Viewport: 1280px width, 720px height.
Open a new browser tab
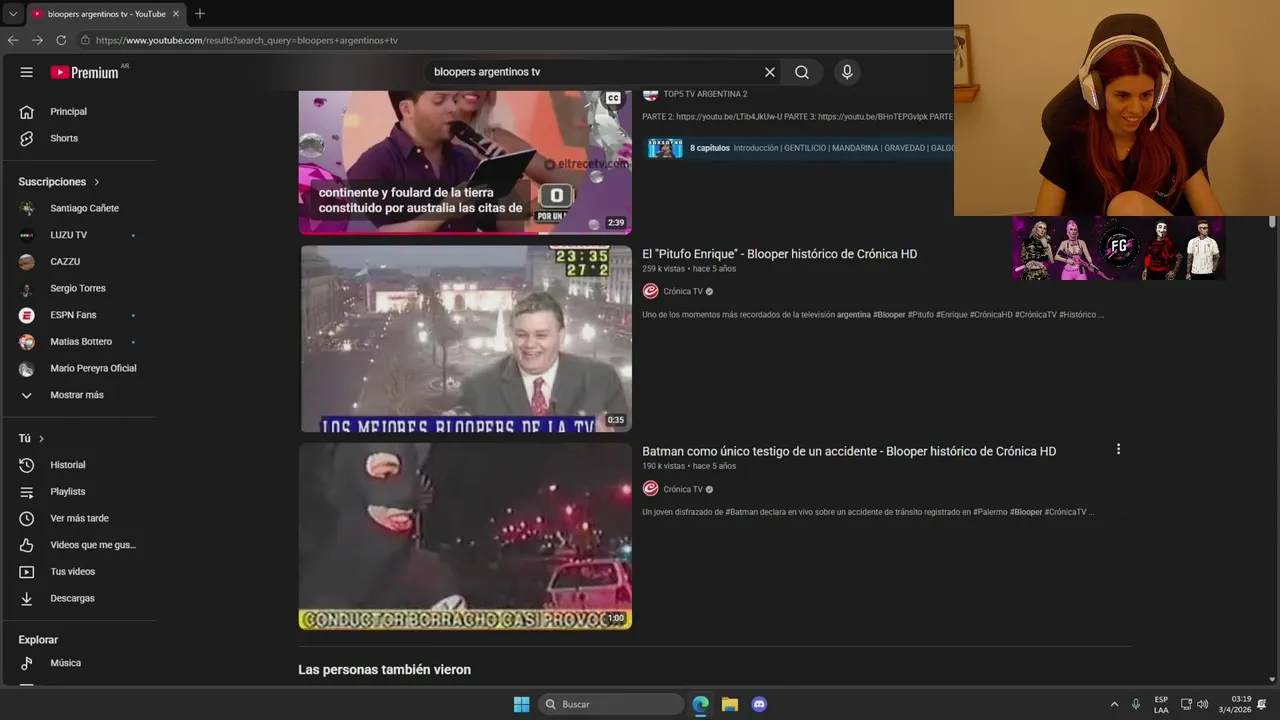(x=200, y=14)
